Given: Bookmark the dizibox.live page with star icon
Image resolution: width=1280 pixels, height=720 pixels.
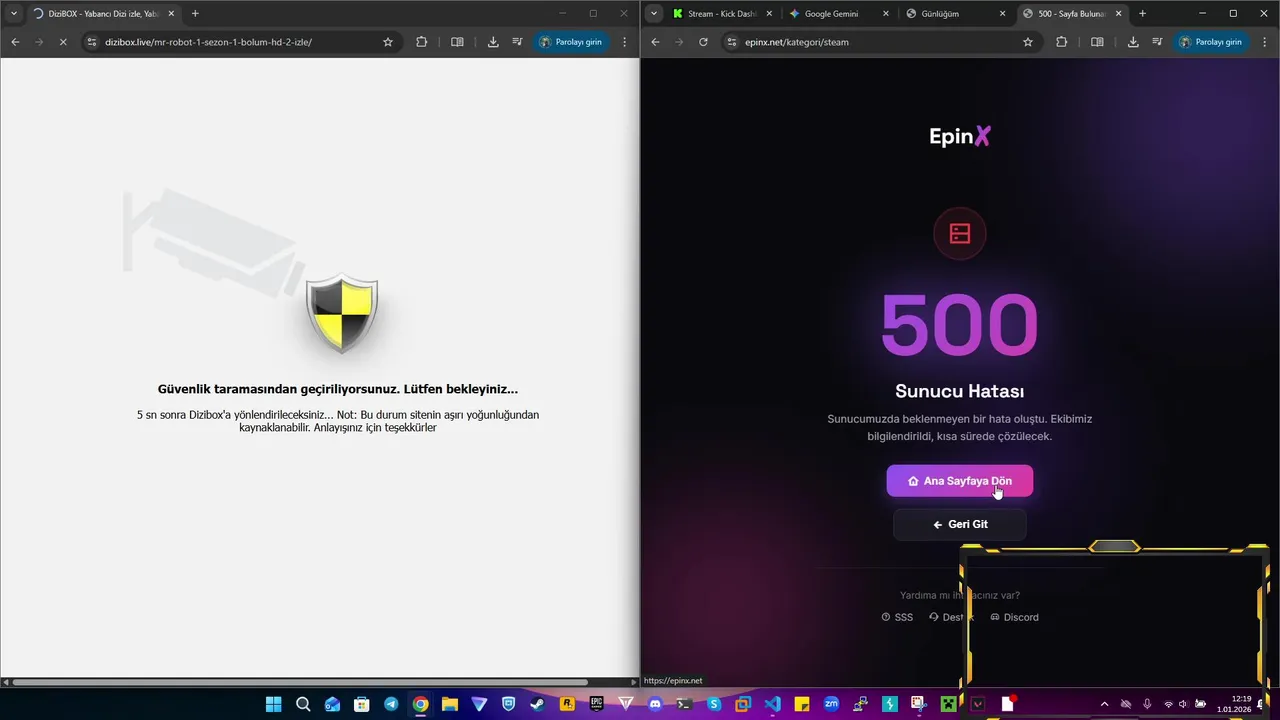Looking at the screenshot, I should [x=388, y=42].
